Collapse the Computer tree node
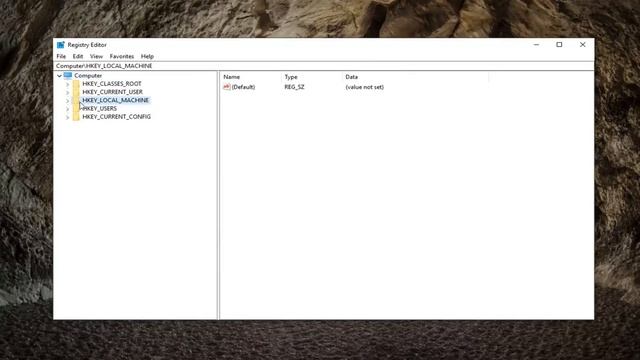This screenshot has width=640, height=360. (59, 76)
